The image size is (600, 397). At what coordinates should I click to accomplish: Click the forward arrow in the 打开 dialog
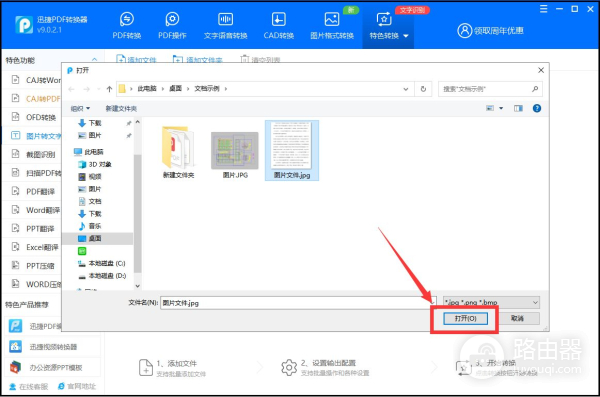86,89
